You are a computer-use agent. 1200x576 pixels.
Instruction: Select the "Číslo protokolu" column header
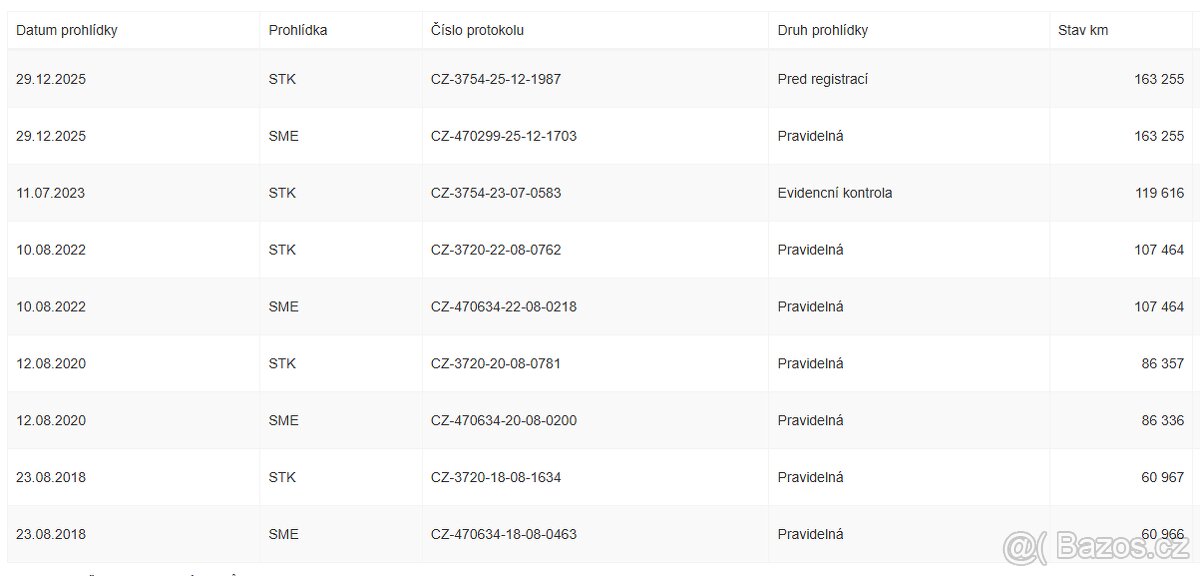pos(477,30)
